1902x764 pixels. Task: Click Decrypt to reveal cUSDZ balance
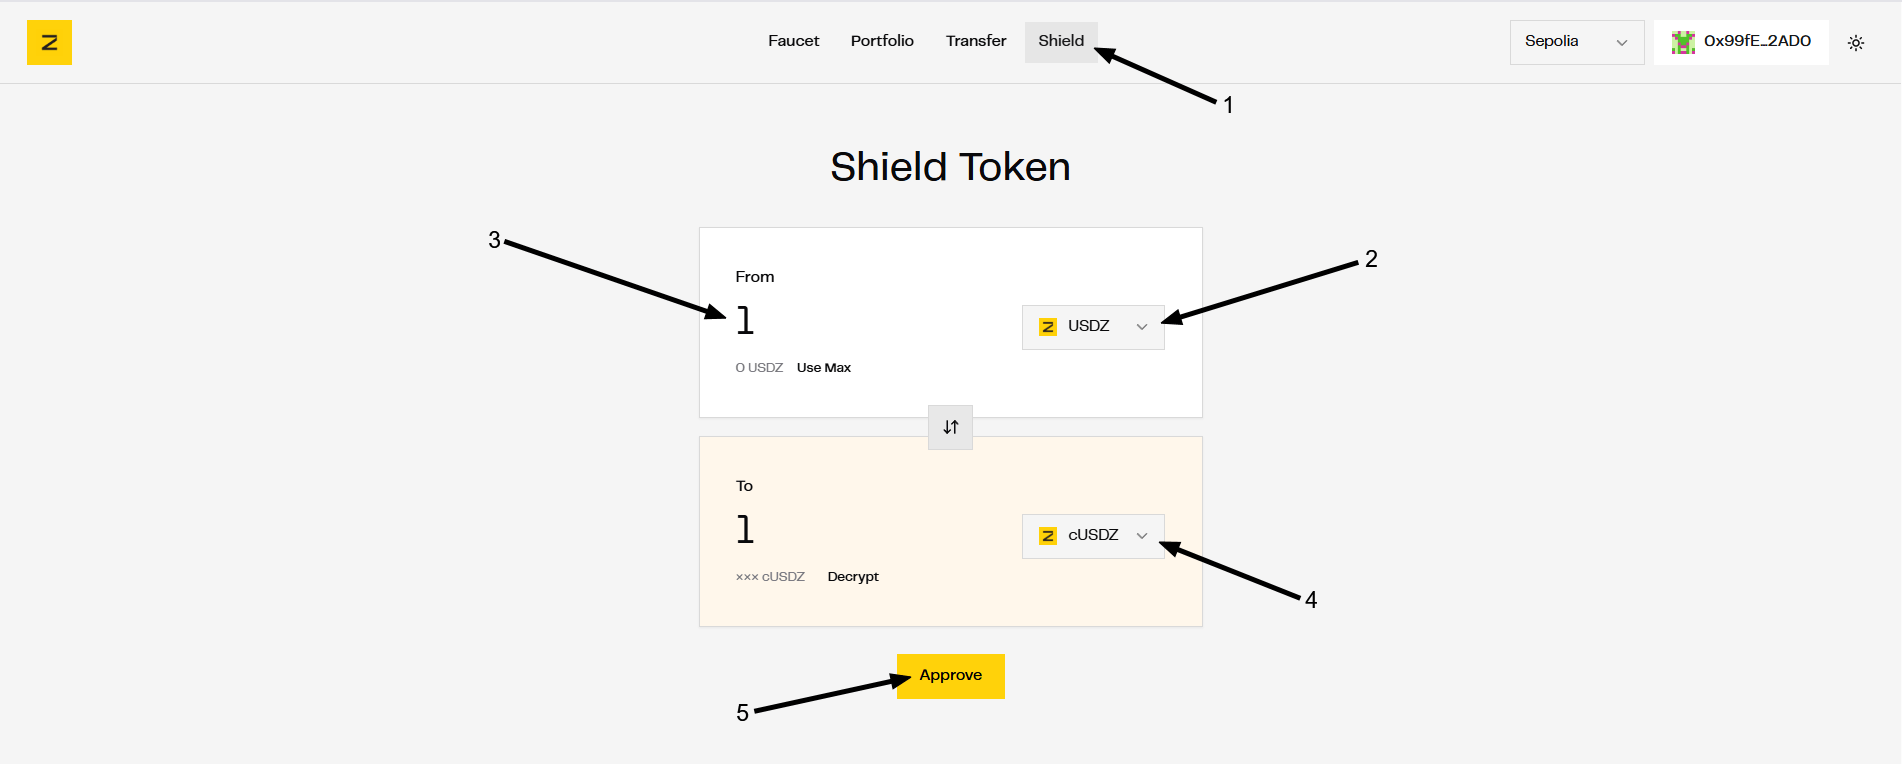click(853, 577)
